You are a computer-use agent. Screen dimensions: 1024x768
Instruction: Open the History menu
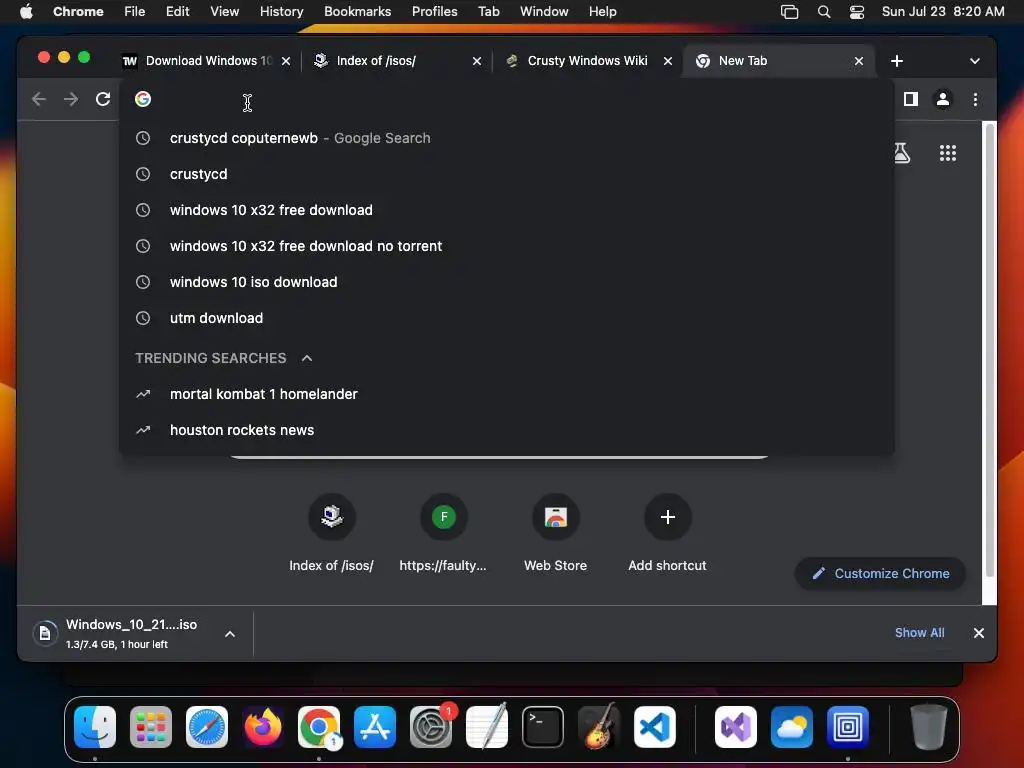pos(281,12)
